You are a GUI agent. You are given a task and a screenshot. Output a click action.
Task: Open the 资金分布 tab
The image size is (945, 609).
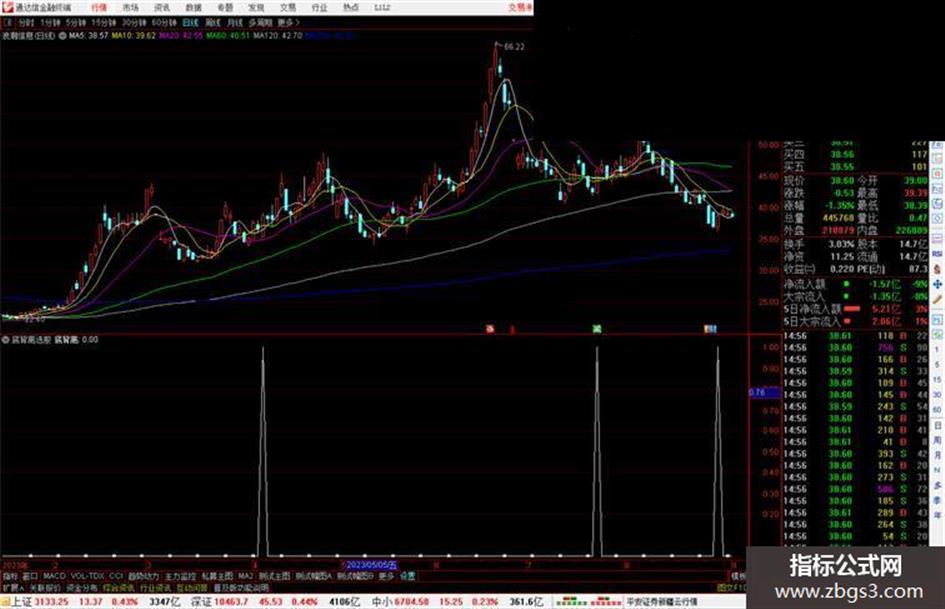coord(82,588)
